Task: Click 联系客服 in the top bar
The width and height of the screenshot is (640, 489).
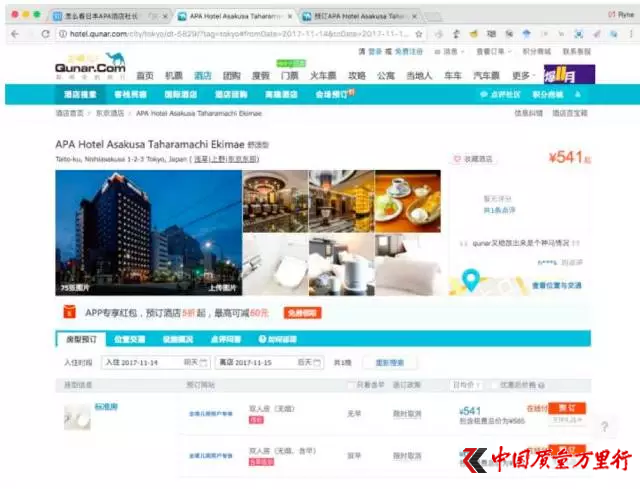Action: pyautogui.click(x=576, y=52)
